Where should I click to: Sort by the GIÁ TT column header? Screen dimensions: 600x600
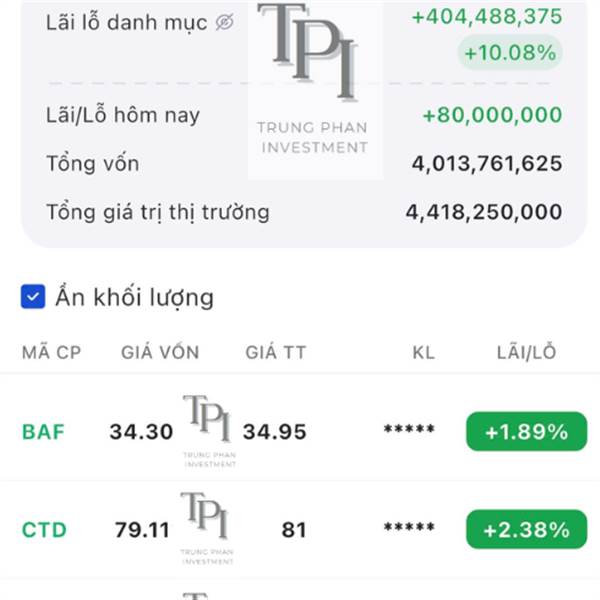pos(276,352)
